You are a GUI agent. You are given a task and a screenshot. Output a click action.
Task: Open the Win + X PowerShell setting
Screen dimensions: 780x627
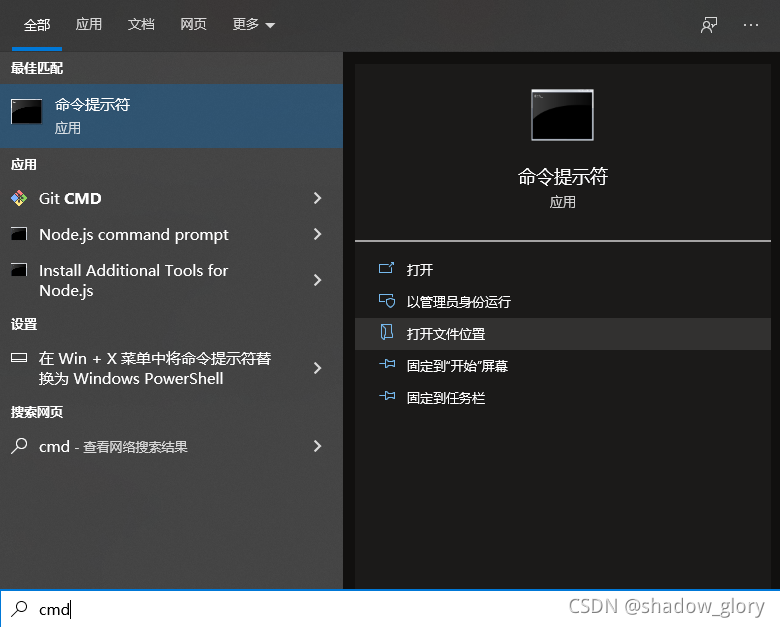coord(171,368)
